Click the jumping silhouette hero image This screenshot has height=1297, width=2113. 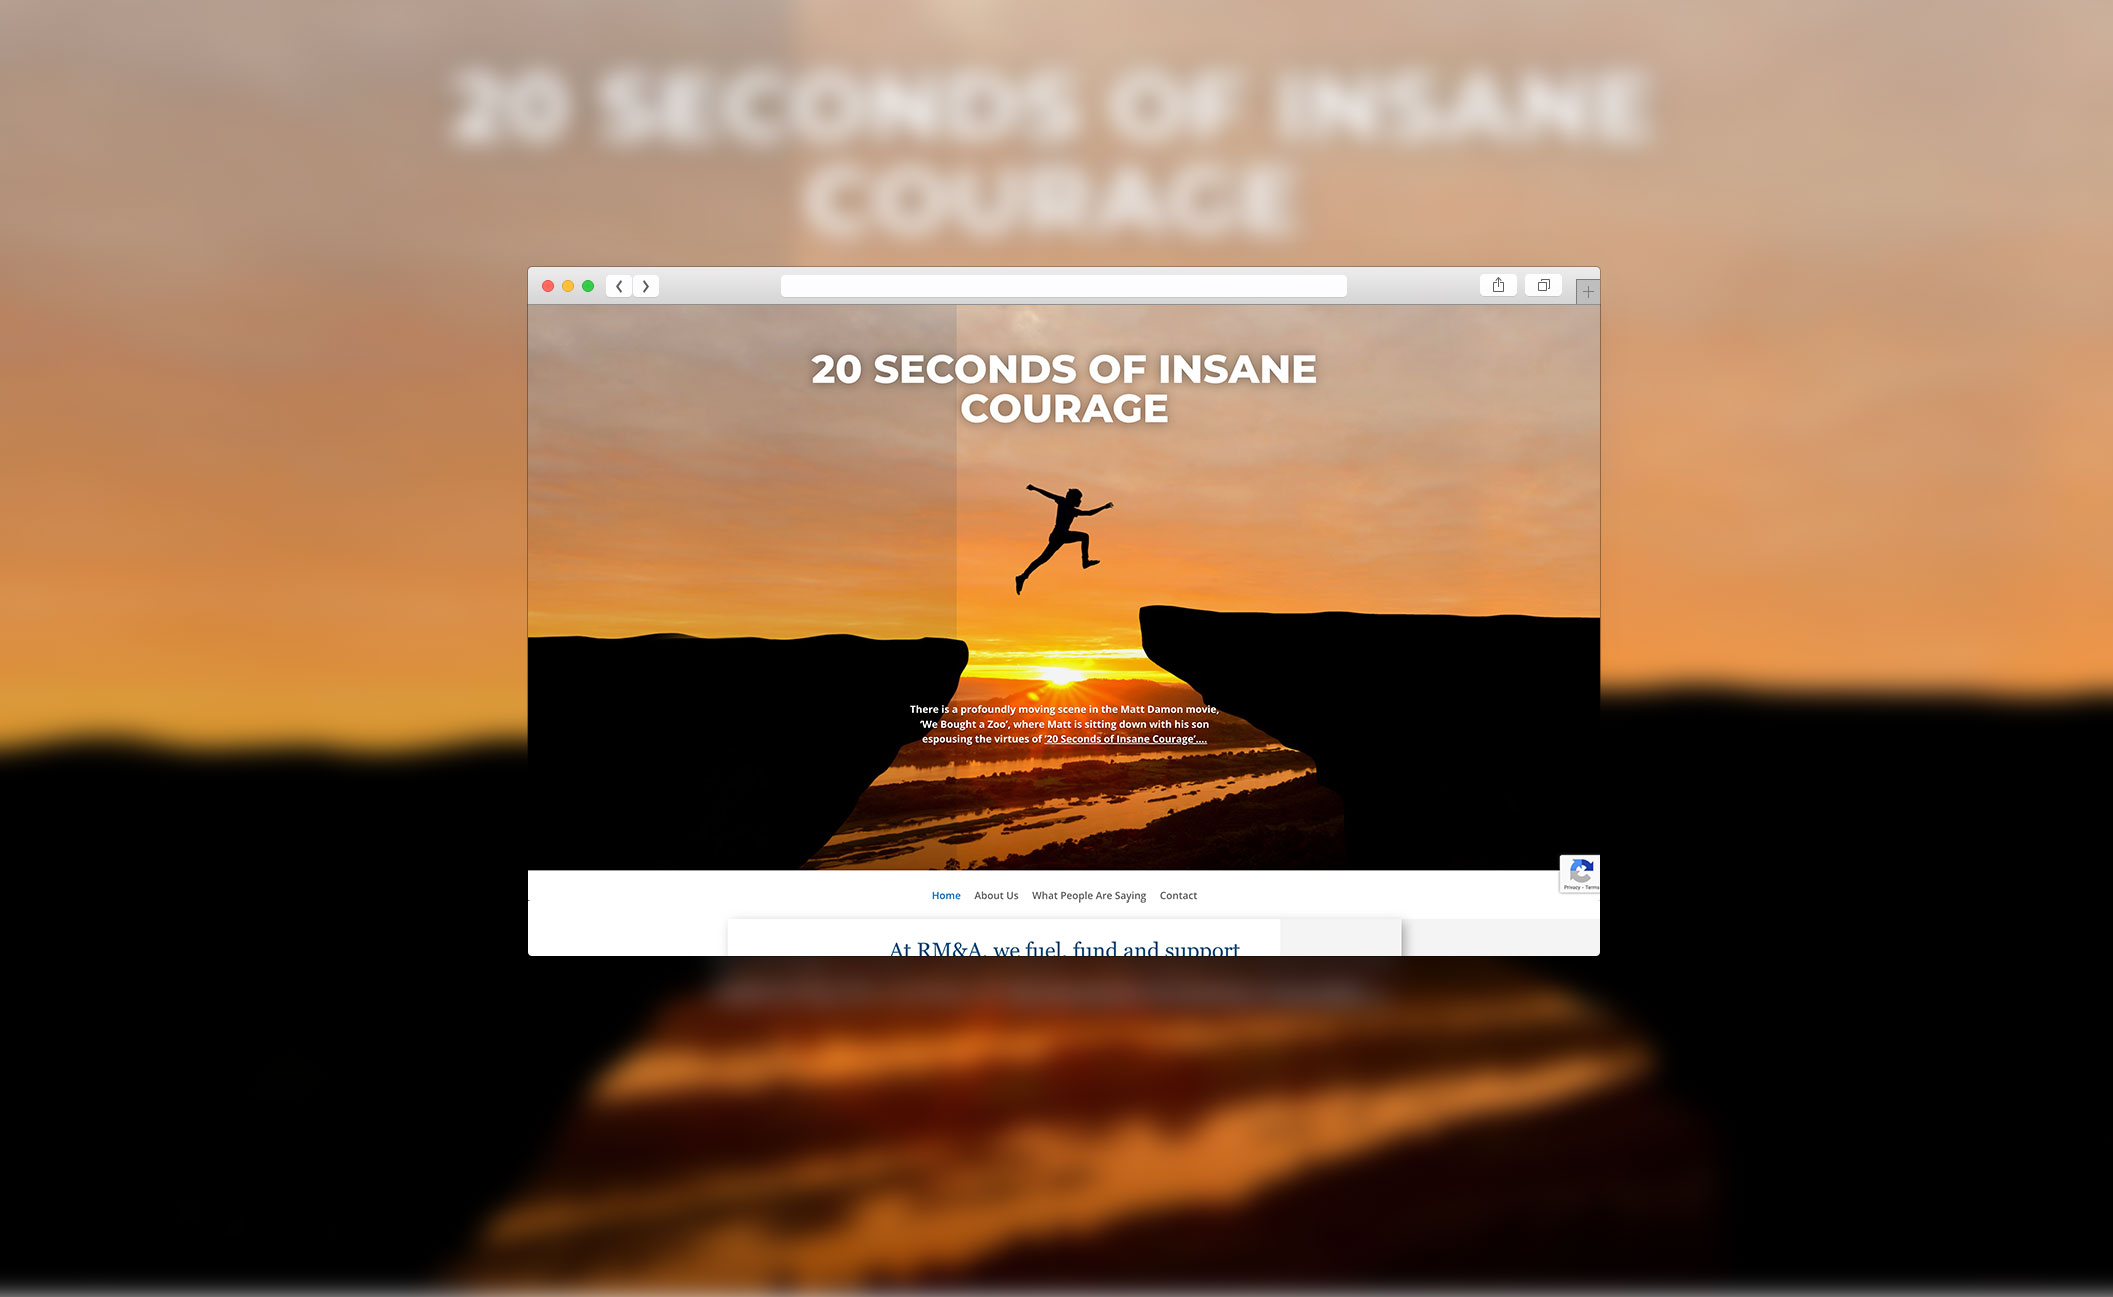1064,537
